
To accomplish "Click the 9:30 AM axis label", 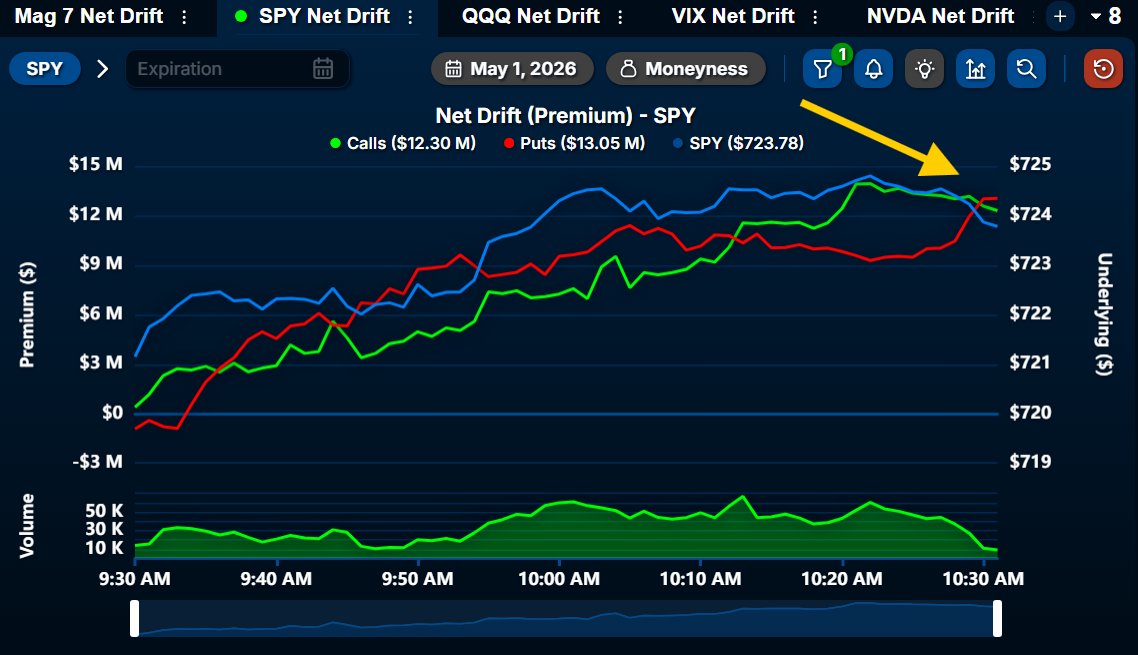I will tap(135, 579).
